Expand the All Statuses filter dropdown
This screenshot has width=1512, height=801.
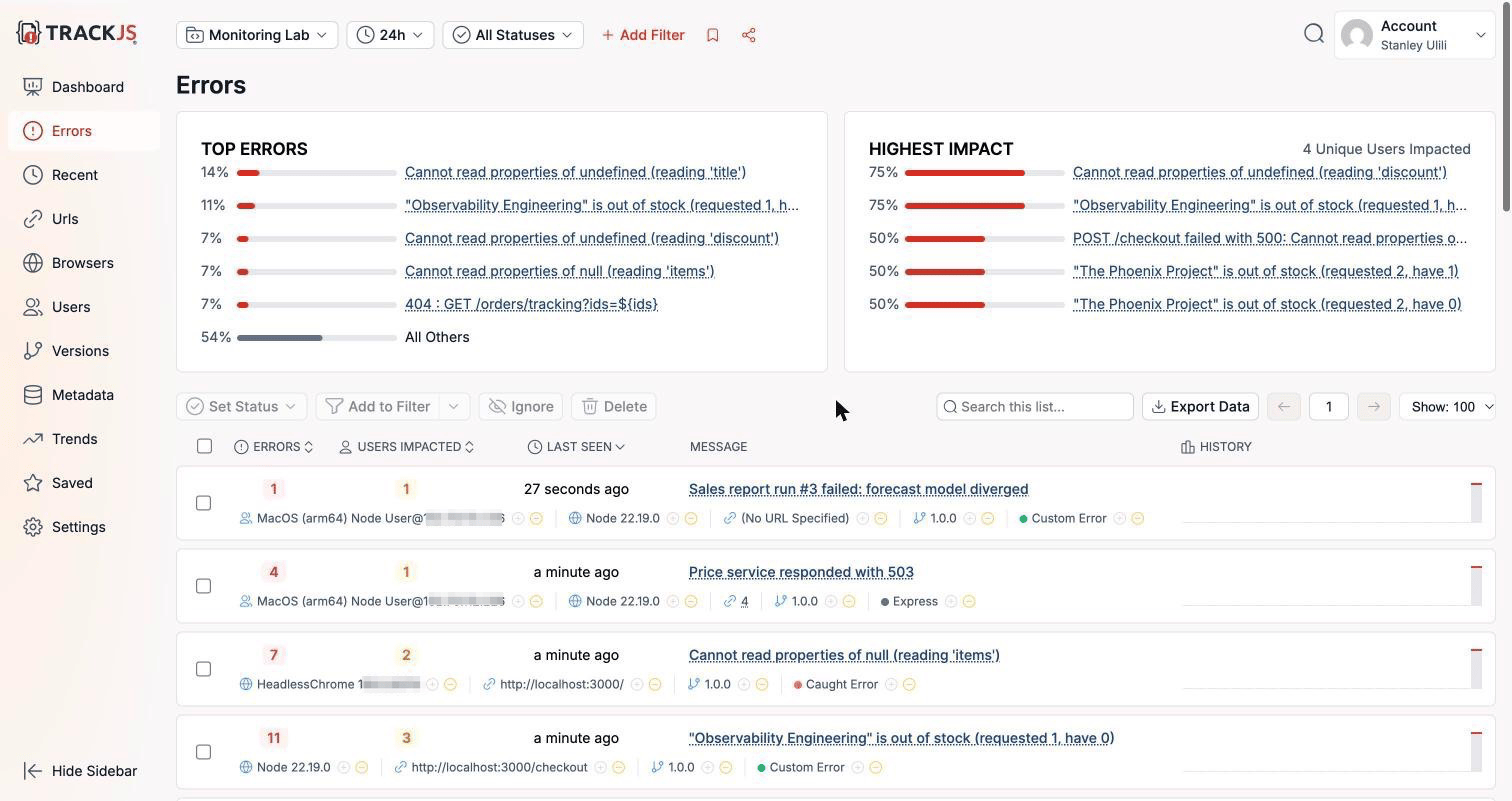[x=513, y=35]
